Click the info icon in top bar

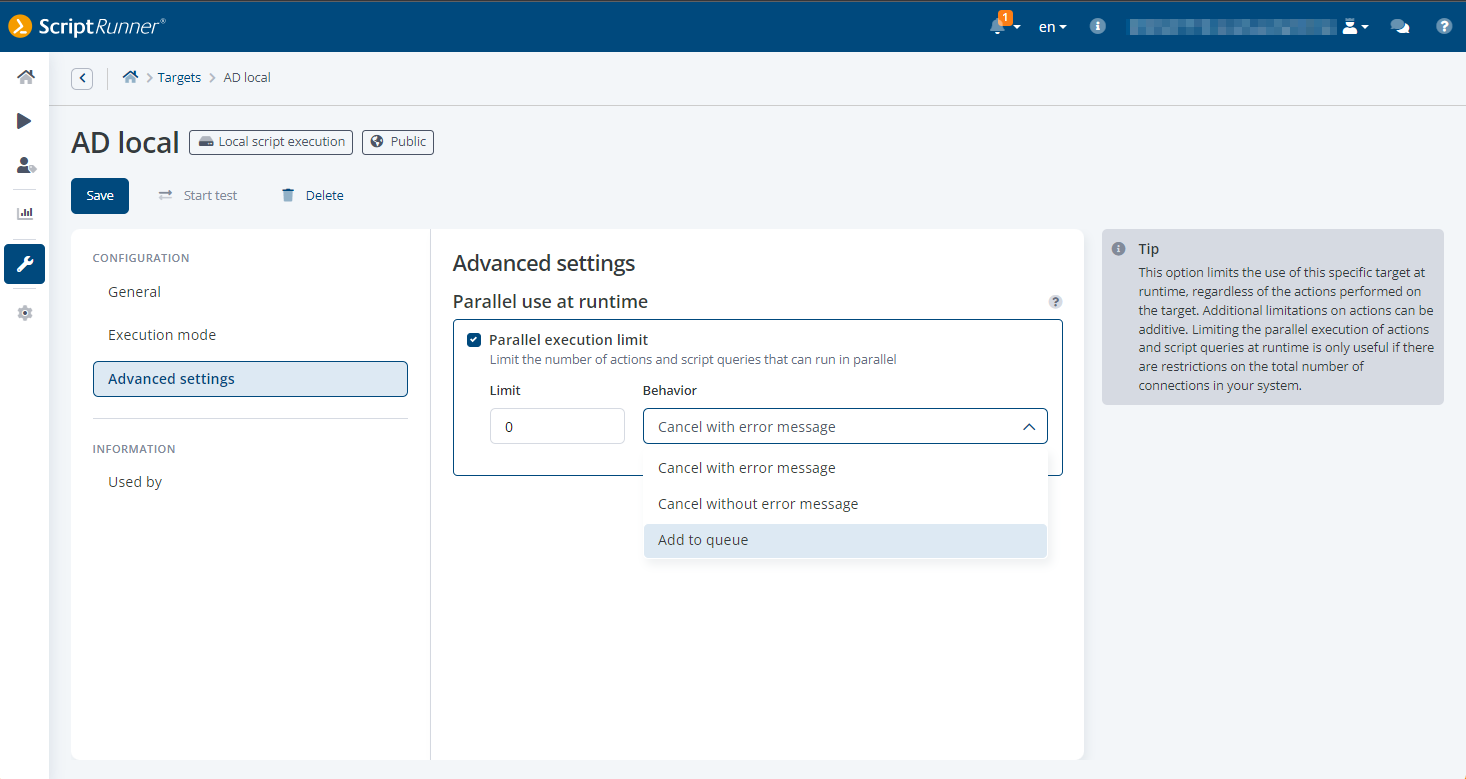(1098, 27)
